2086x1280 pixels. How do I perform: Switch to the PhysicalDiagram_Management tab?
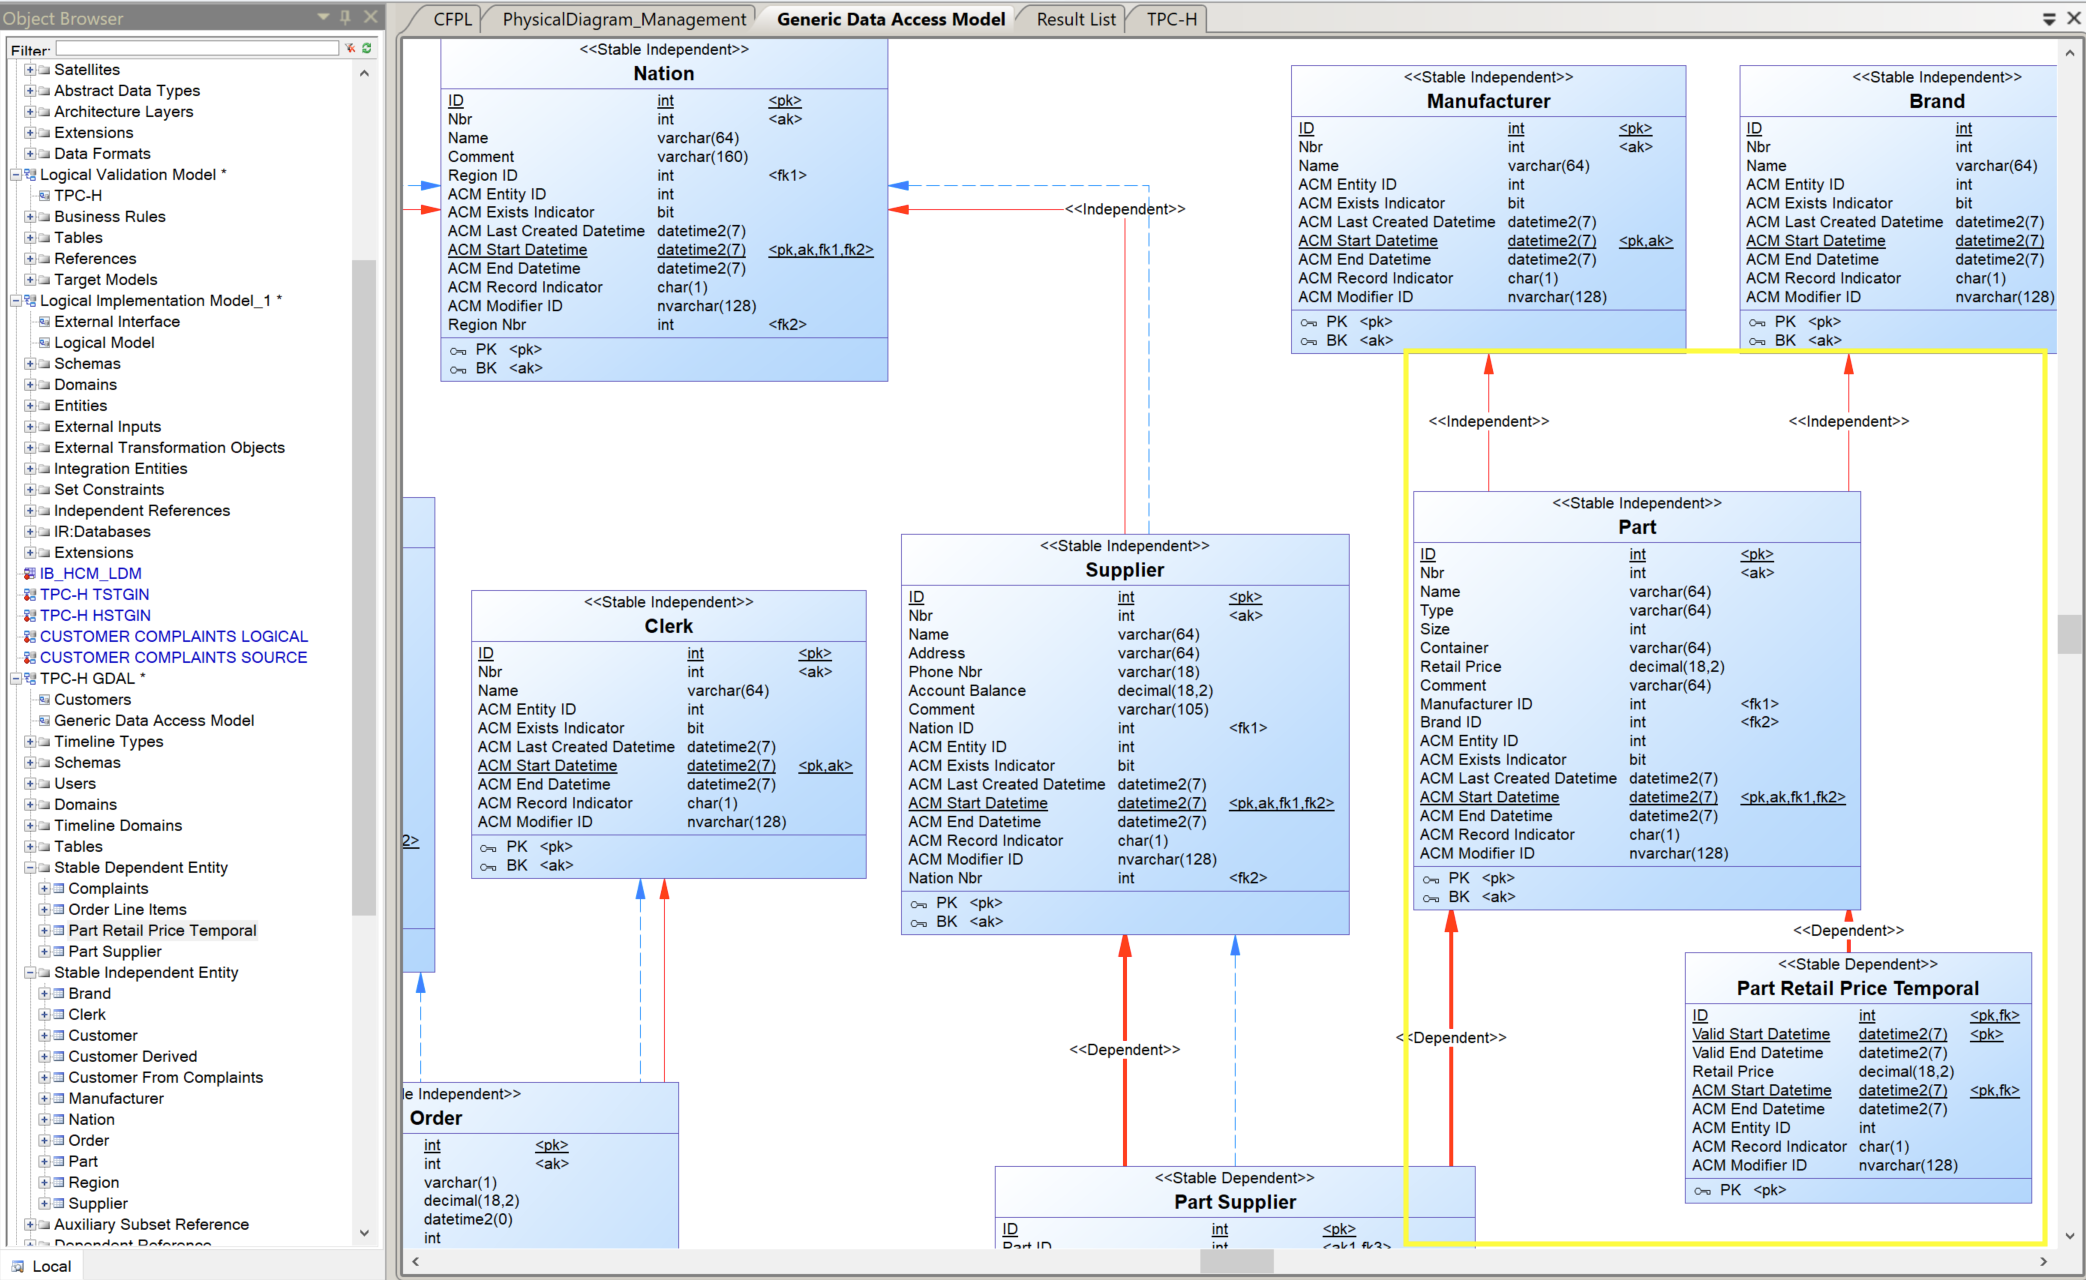point(624,19)
